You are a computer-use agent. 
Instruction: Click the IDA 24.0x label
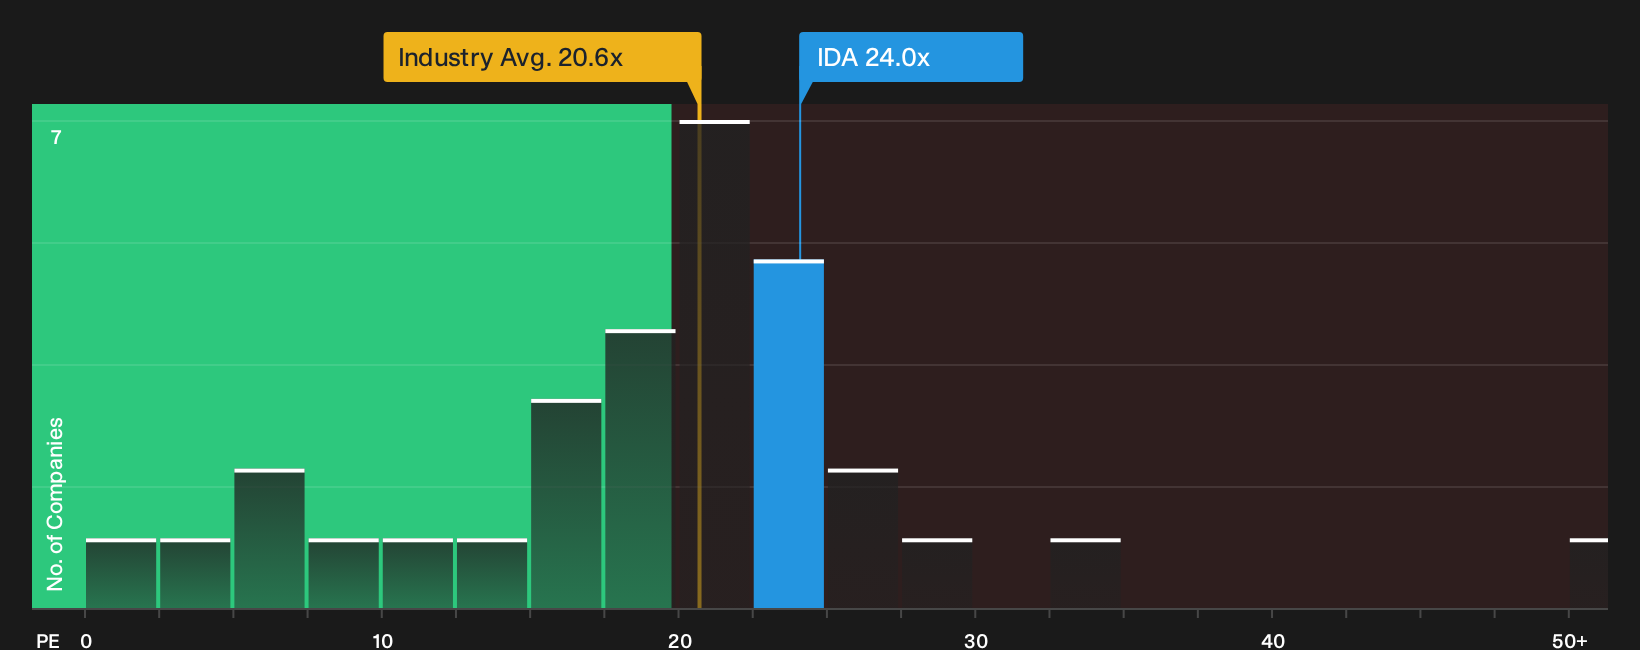[x=910, y=57]
